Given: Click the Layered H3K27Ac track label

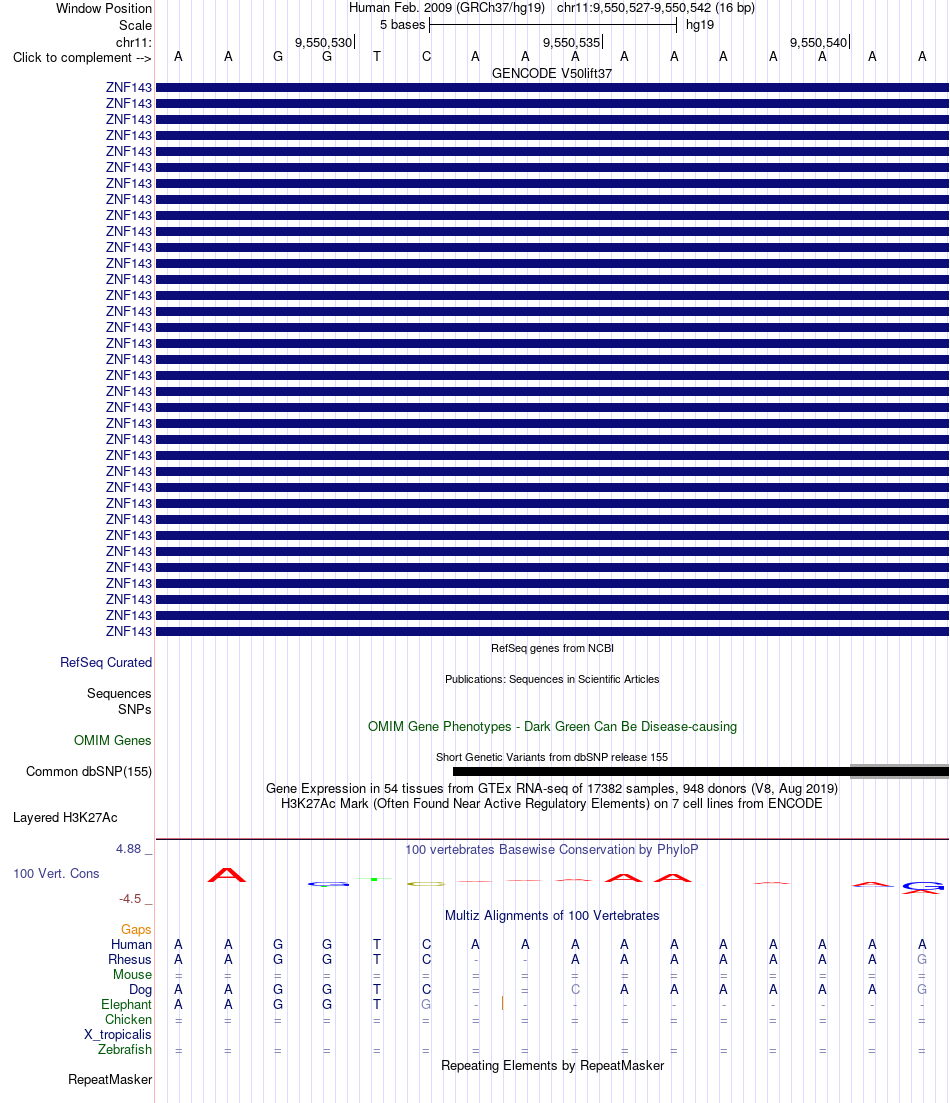Looking at the screenshot, I should [x=65, y=817].
